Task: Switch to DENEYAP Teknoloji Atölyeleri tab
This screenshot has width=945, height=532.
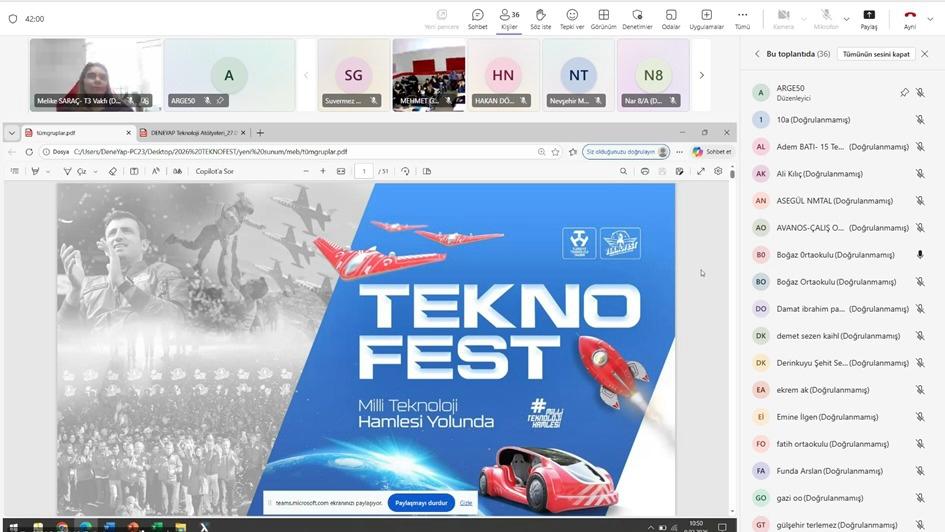Action: (190, 132)
